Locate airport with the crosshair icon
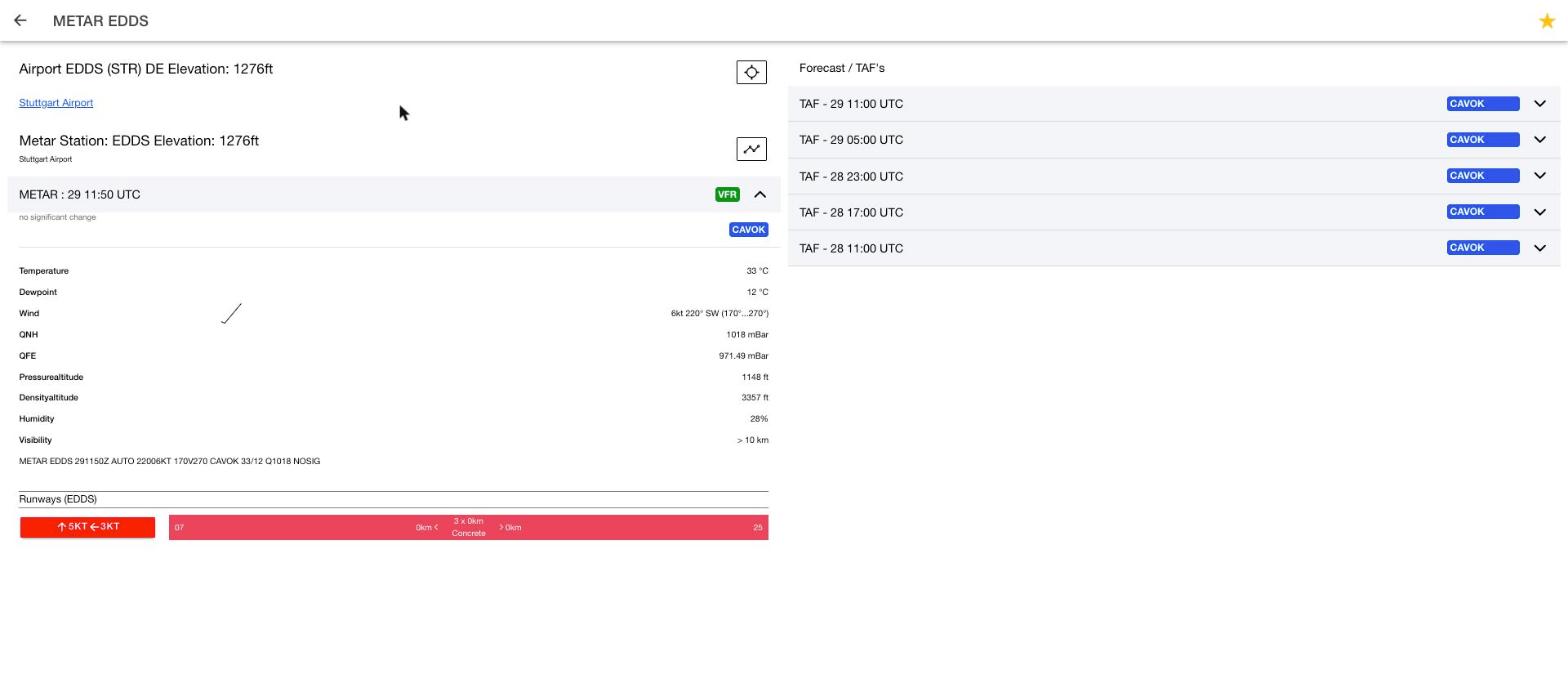Viewport: 1568px width, 688px height. tap(751, 72)
